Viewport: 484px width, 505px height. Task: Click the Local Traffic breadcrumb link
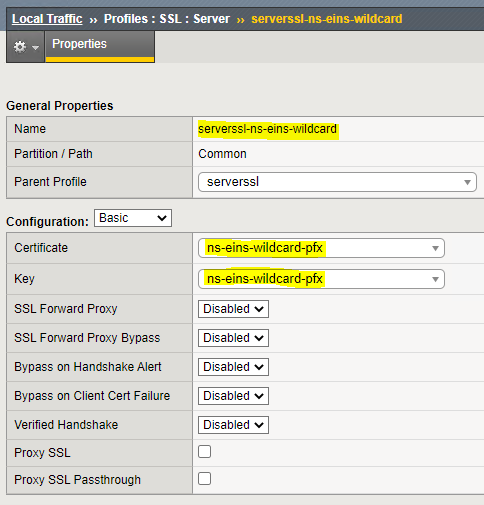[47, 19]
